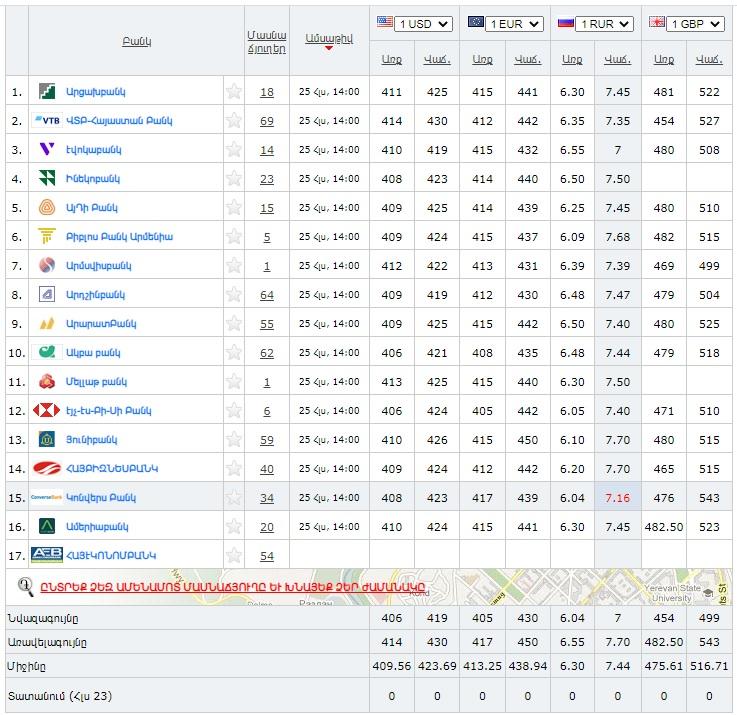Sort by the bank name column header
The width and height of the screenshot is (737, 715).
click(137, 42)
